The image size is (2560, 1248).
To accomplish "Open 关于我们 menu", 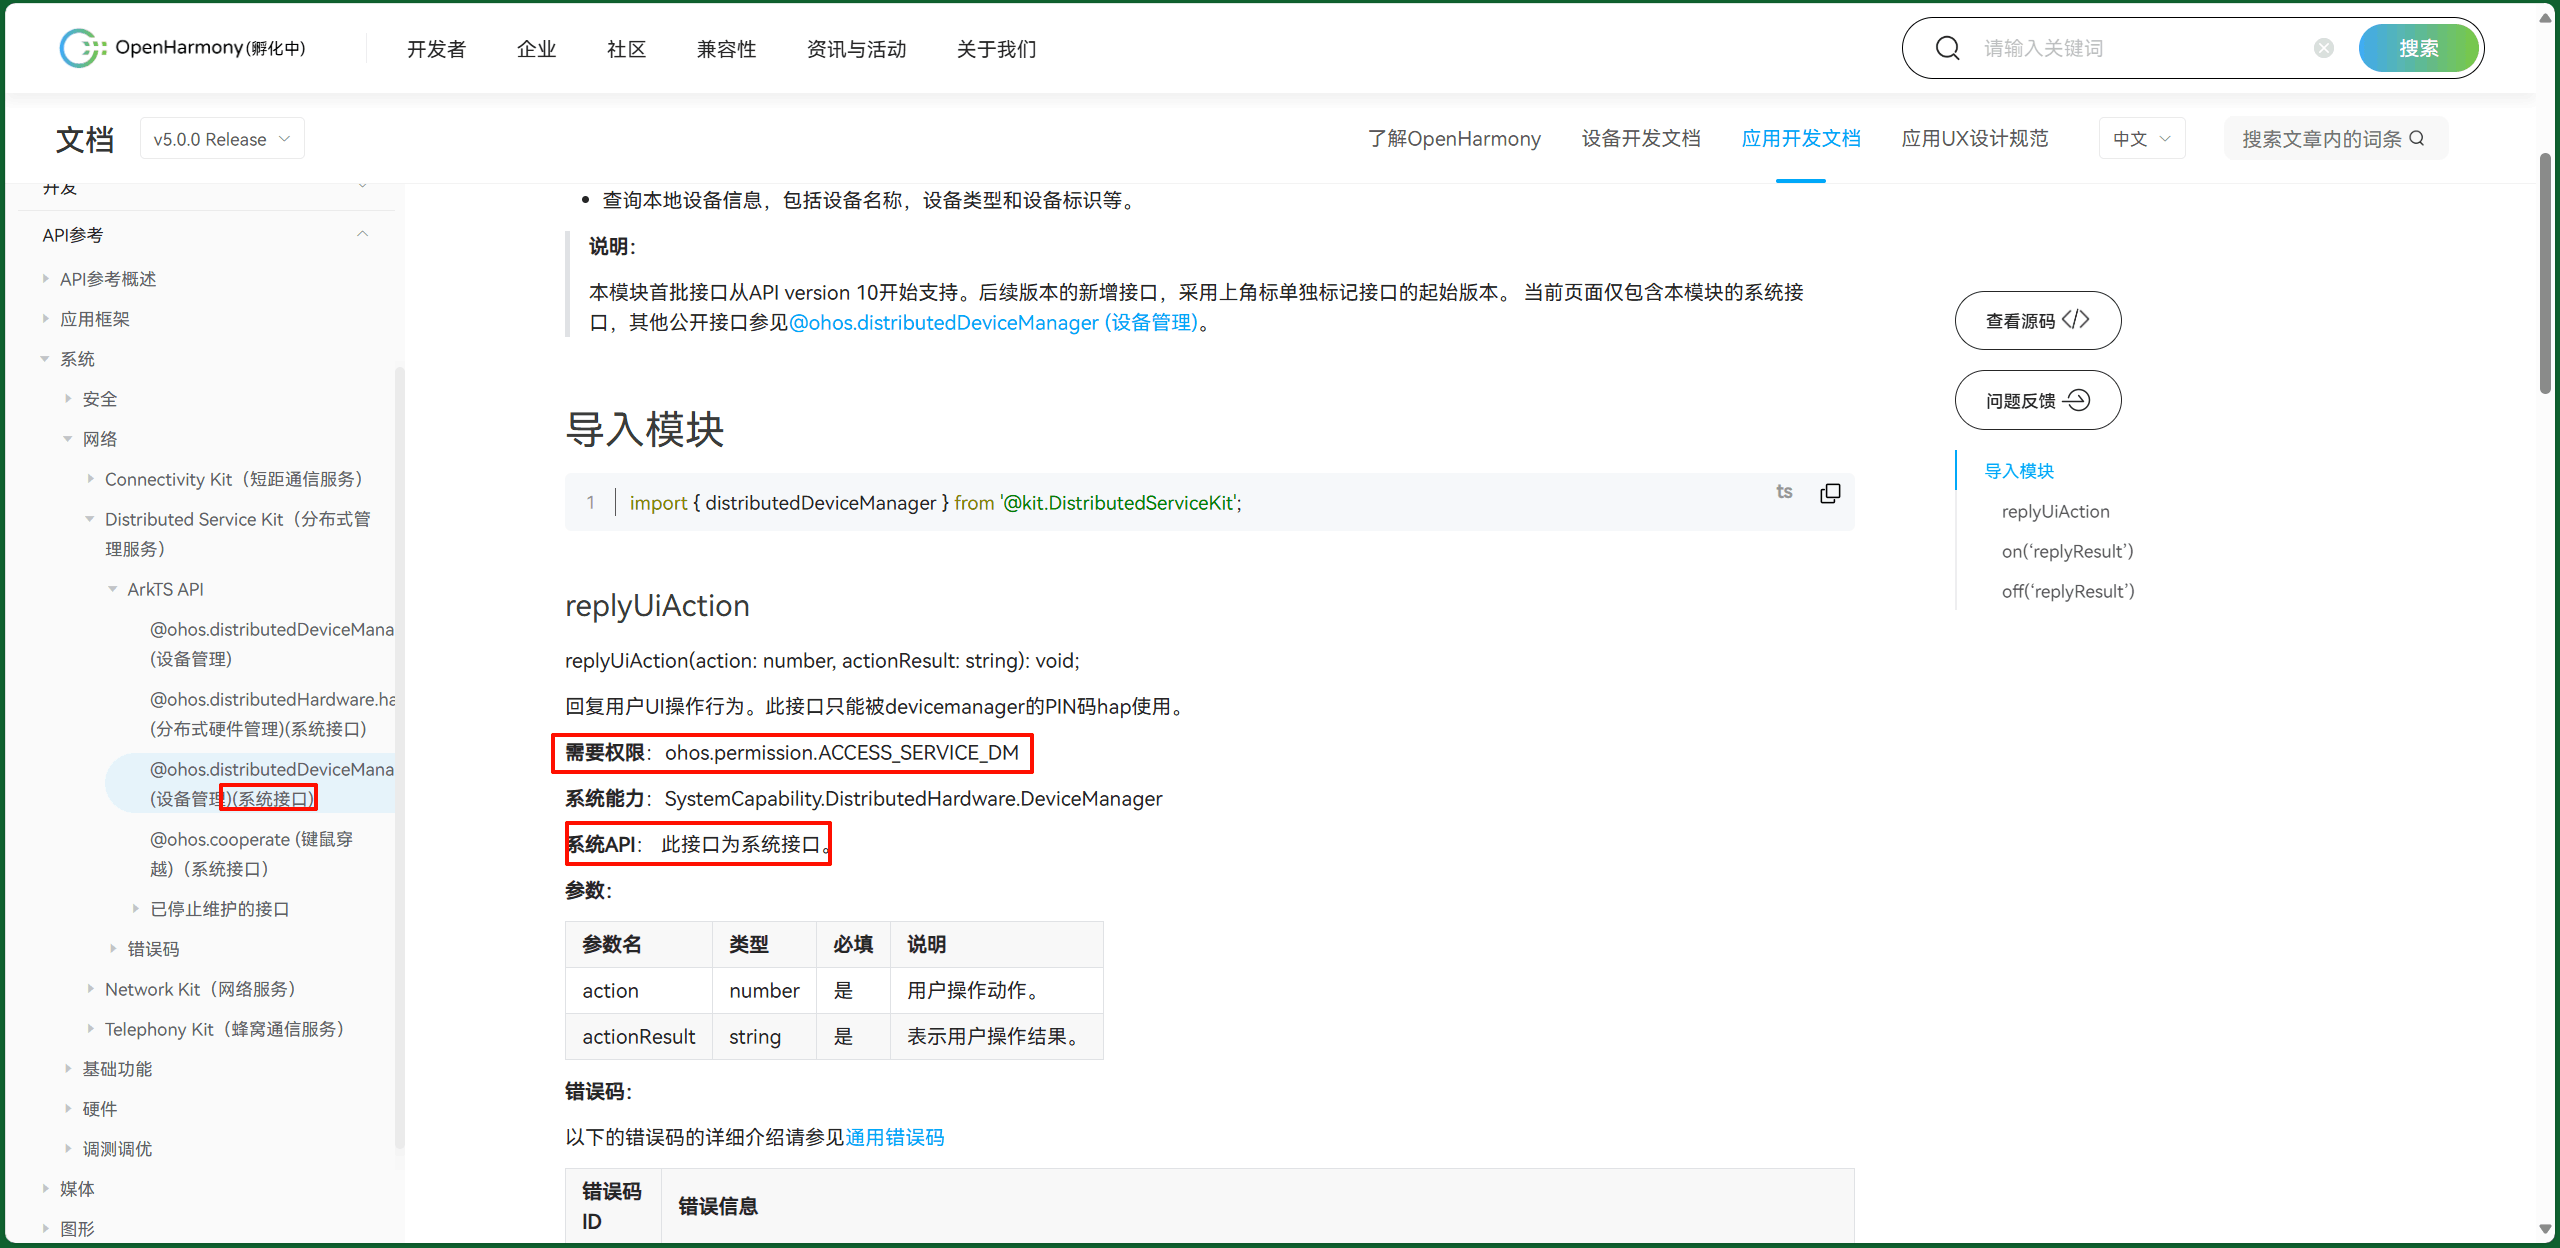I will coord(996,49).
